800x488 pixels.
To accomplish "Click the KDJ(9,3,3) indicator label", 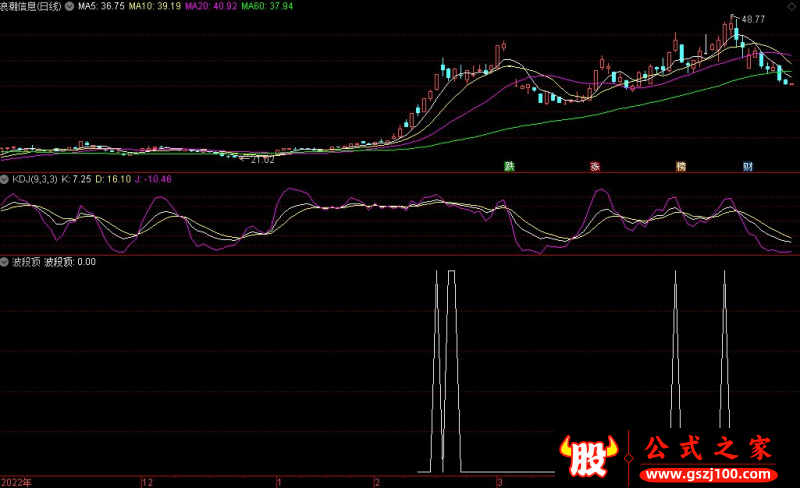I will pyautogui.click(x=34, y=179).
